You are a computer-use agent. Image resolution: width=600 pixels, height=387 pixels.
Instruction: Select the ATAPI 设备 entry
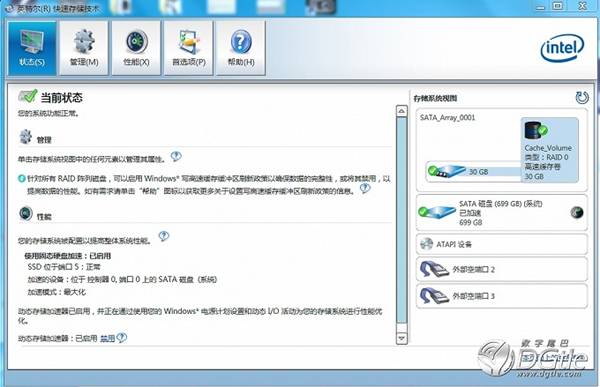point(502,244)
